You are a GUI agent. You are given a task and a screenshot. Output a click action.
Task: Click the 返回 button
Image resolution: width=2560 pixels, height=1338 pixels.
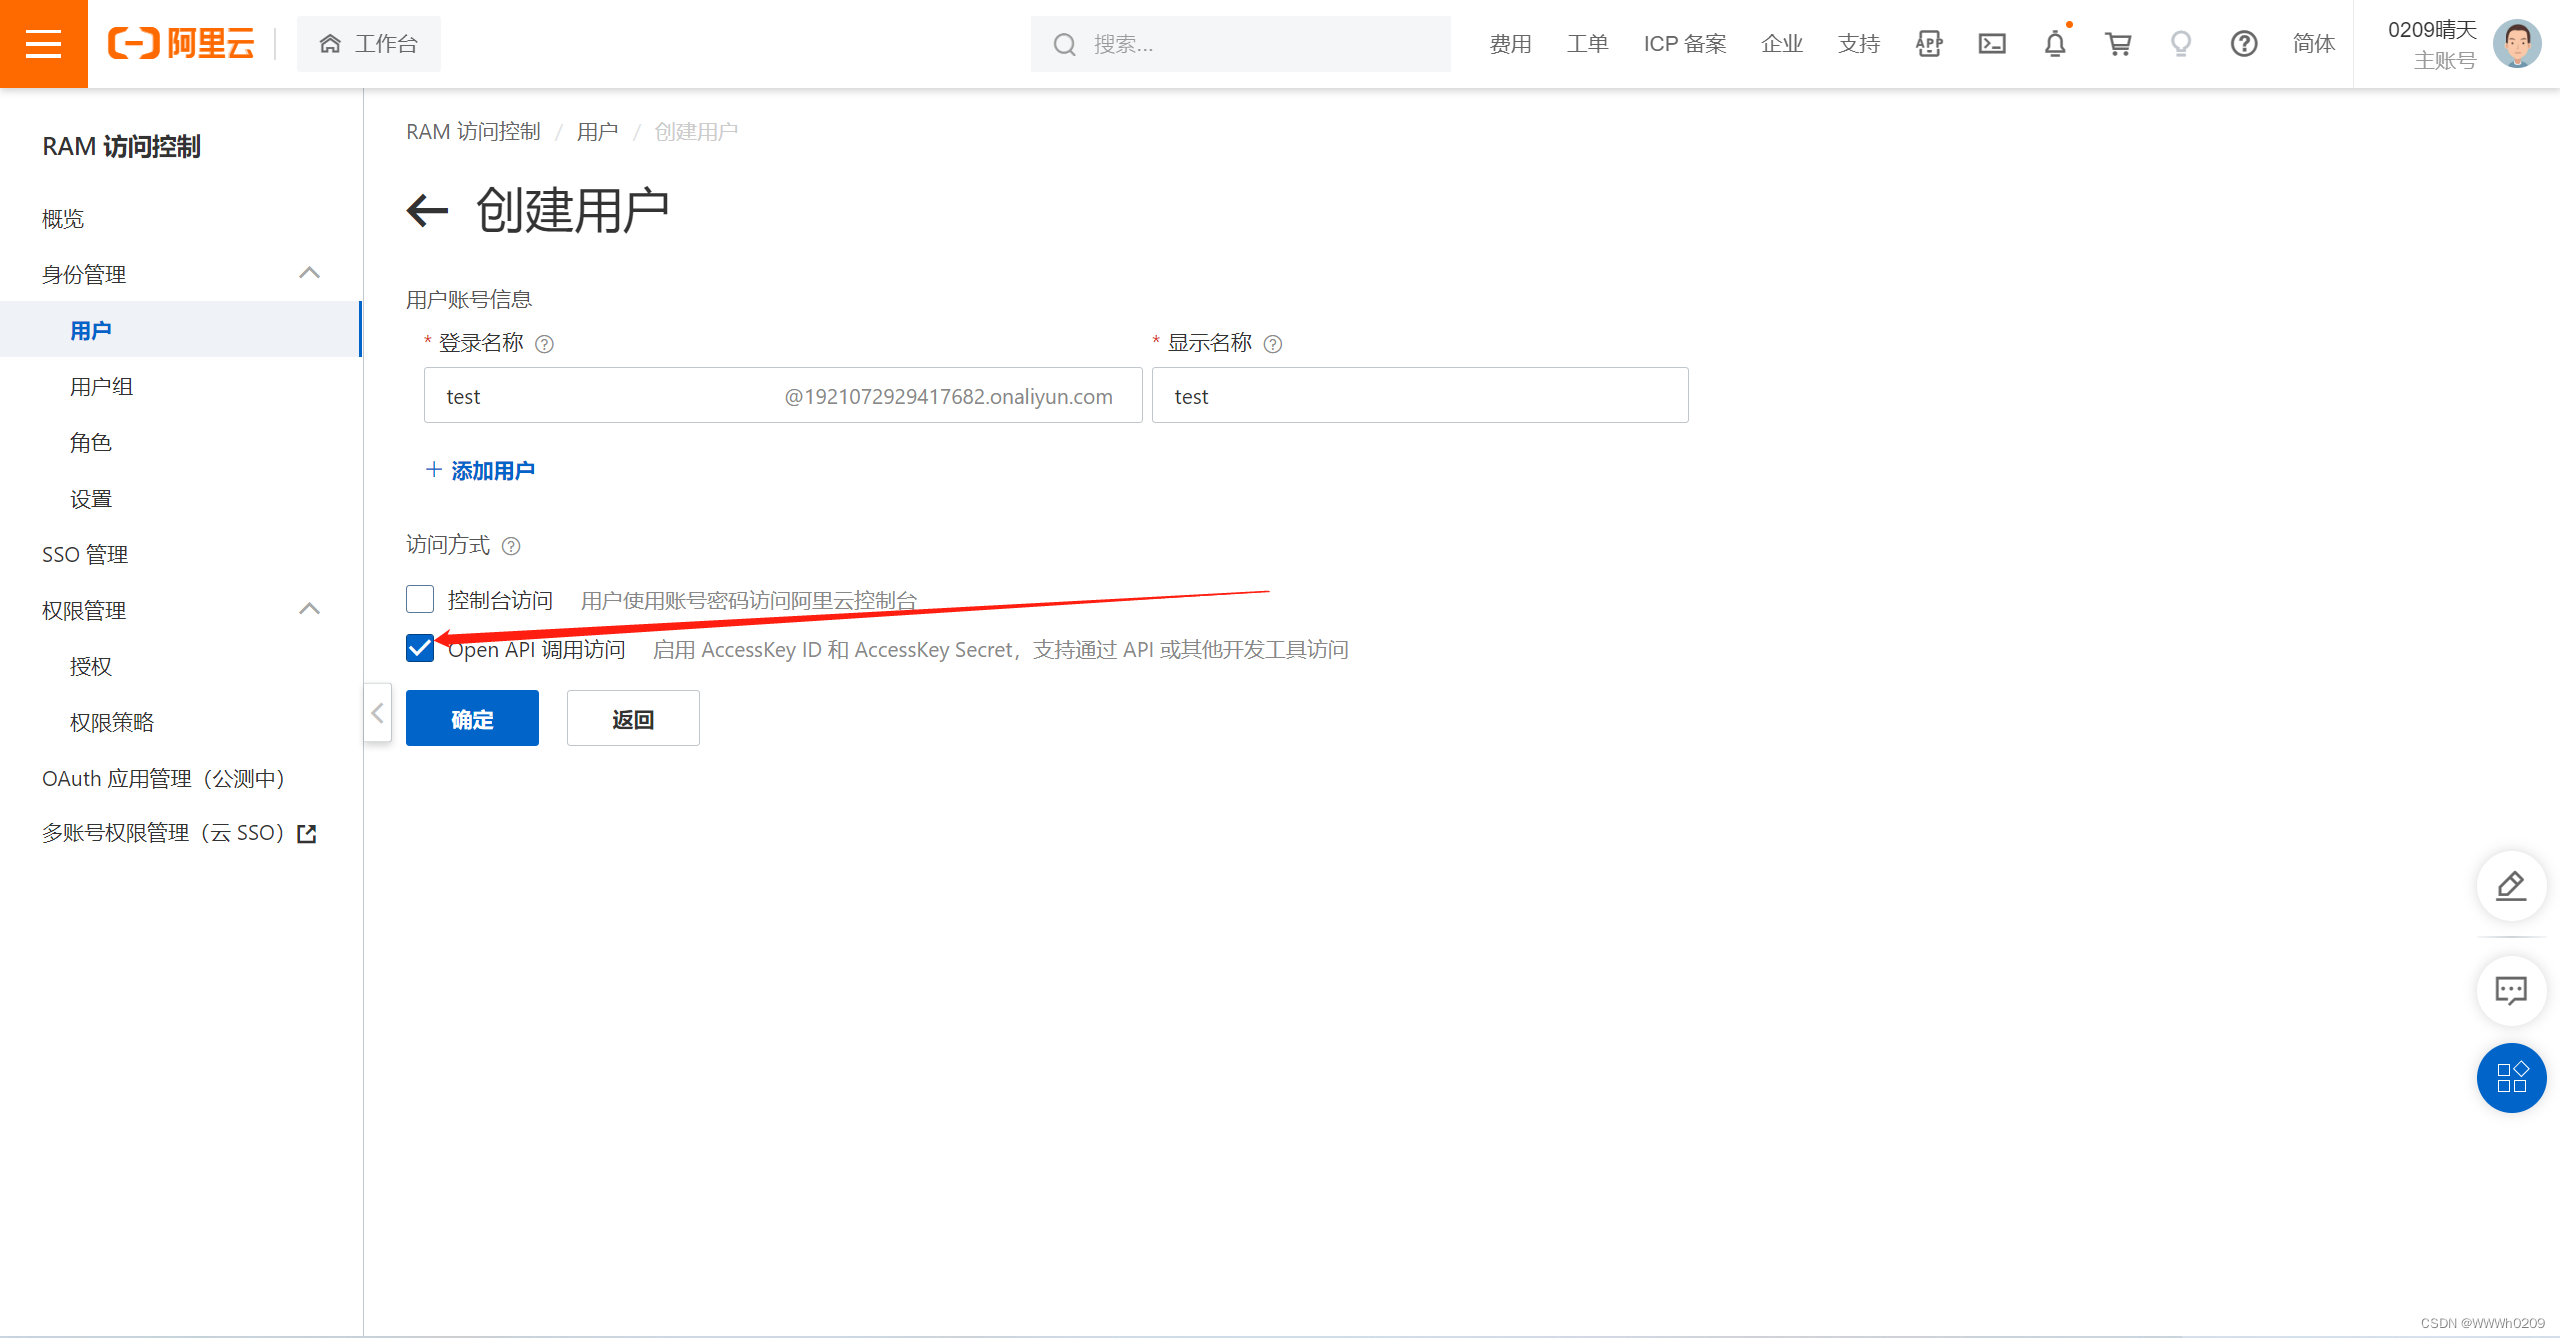point(633,718)
